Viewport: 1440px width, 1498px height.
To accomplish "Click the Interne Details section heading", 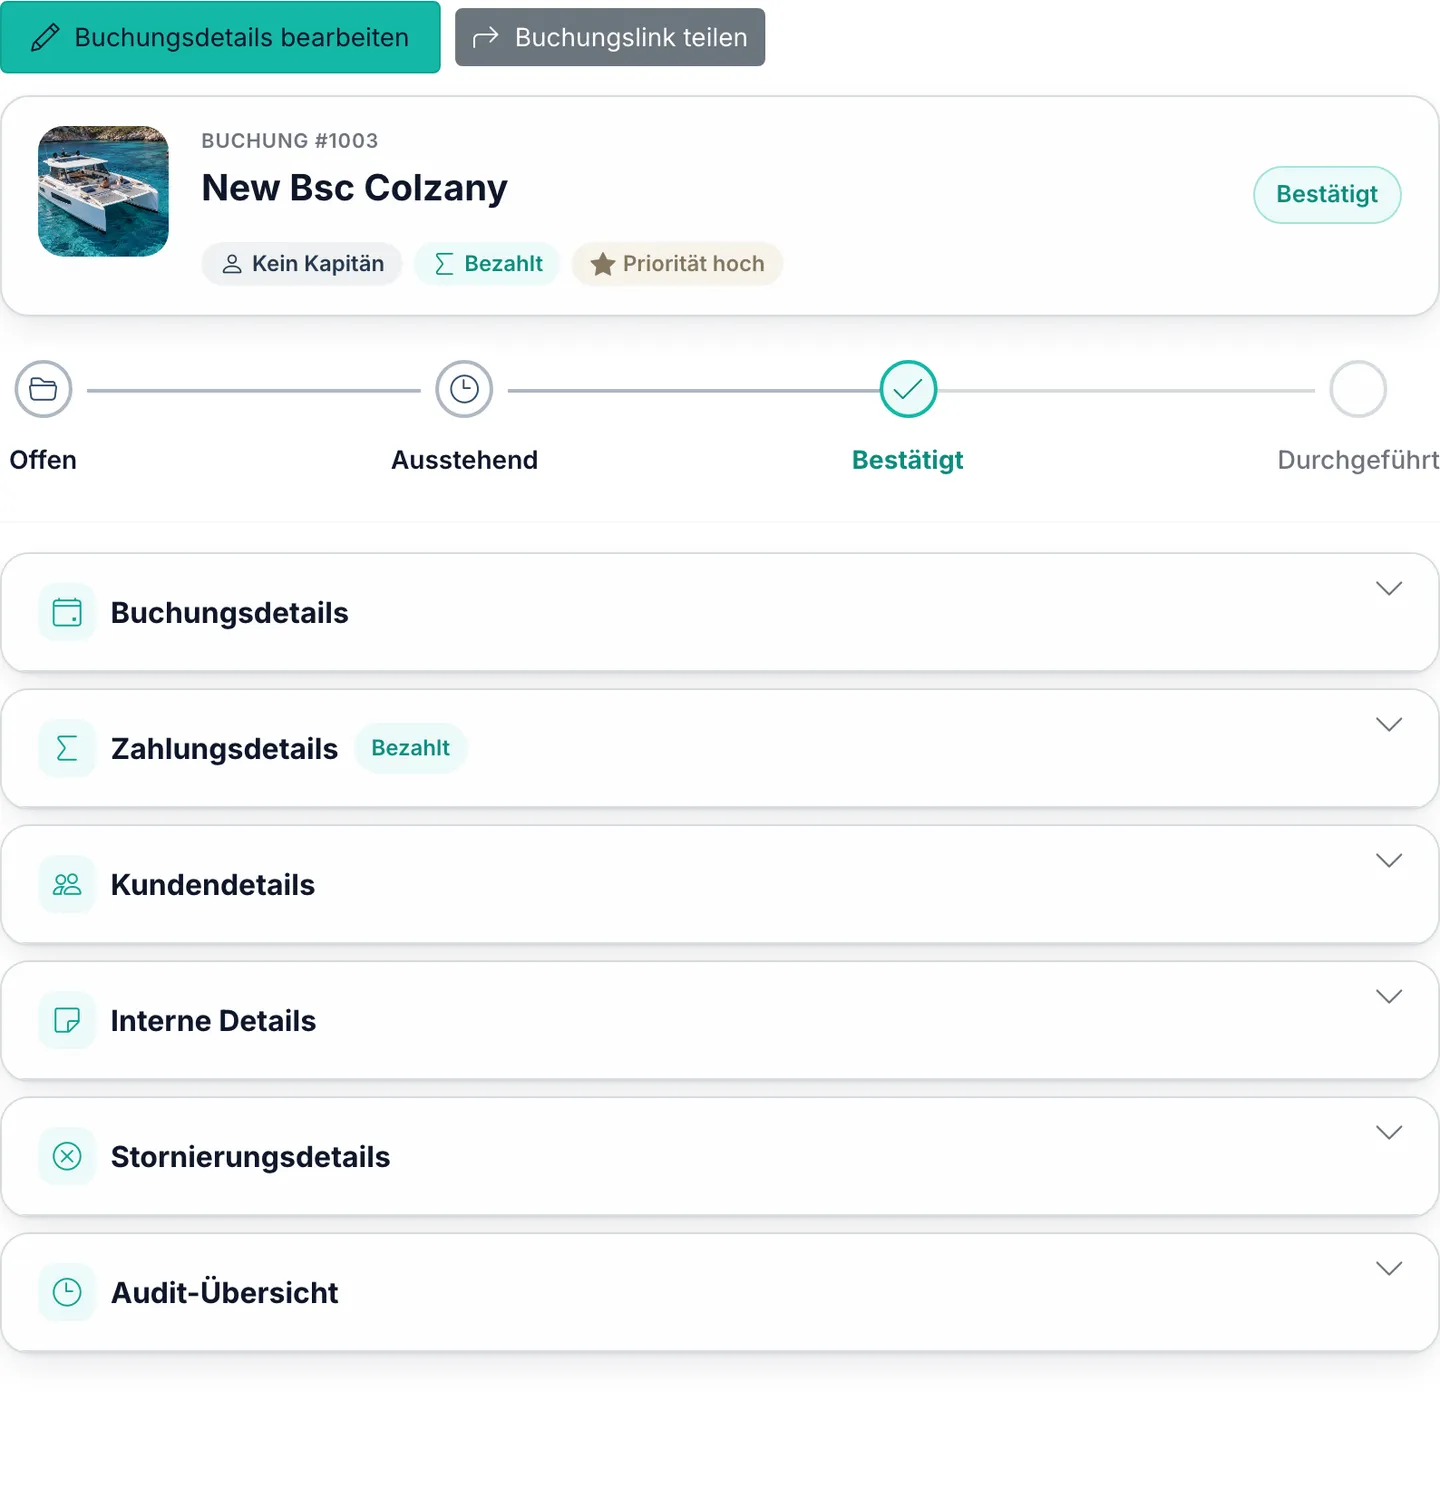I will (x=213, y=1021).
